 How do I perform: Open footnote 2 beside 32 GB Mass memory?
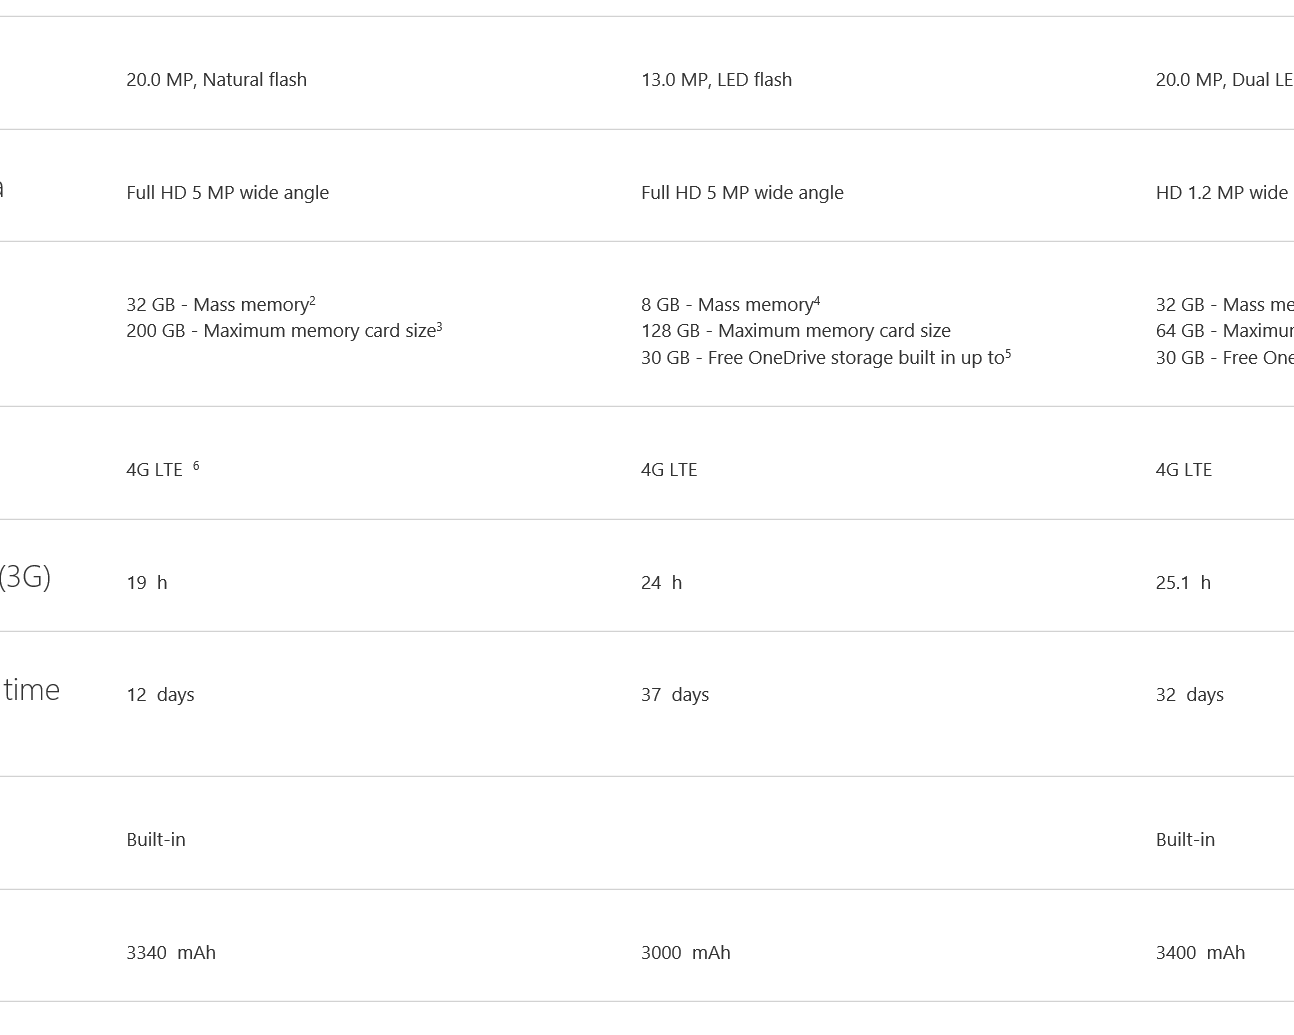(313, 300)
